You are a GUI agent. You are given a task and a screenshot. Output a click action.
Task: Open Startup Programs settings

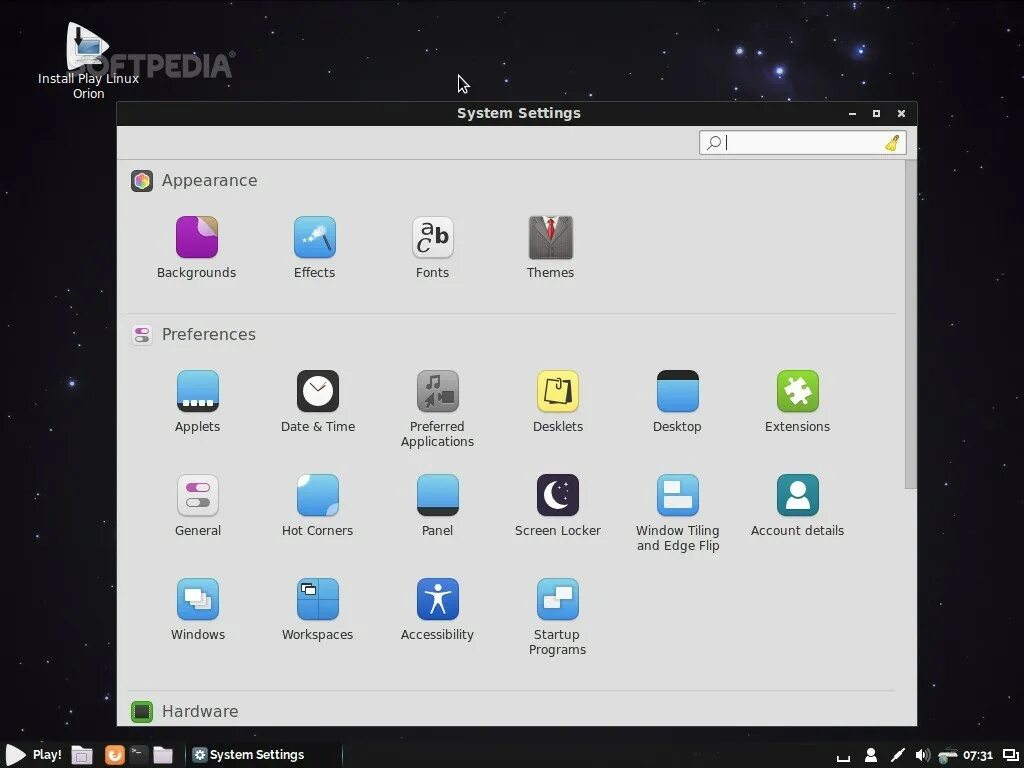pyautogui.click(x=558, y=616)
